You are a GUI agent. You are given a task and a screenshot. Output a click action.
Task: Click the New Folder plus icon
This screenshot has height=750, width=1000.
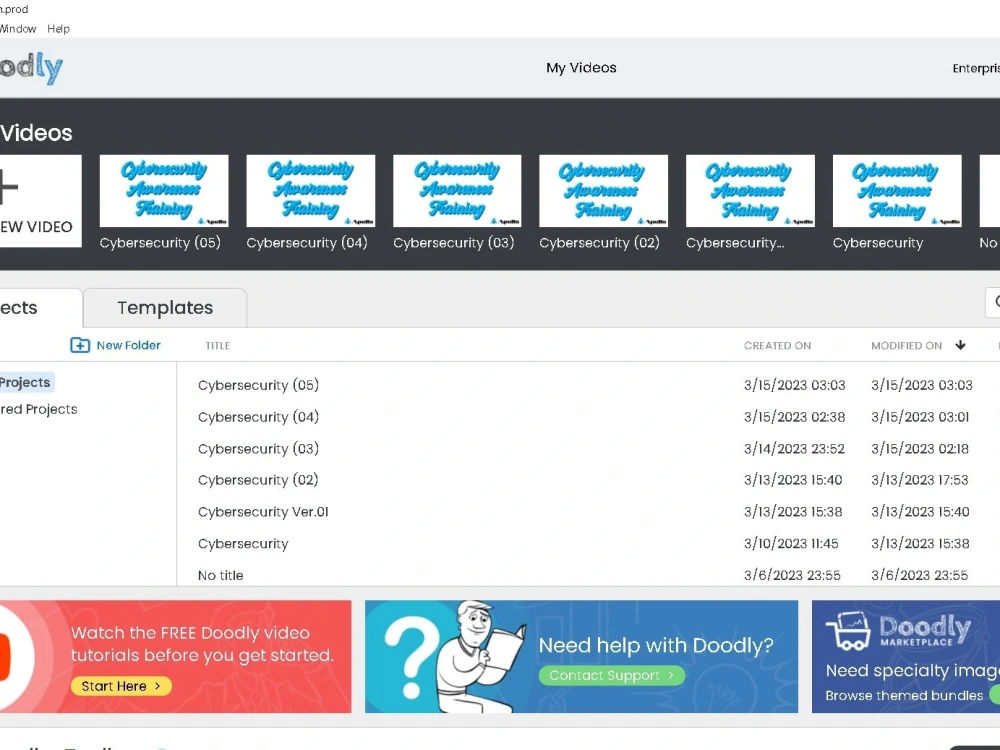tap(80, 345)
